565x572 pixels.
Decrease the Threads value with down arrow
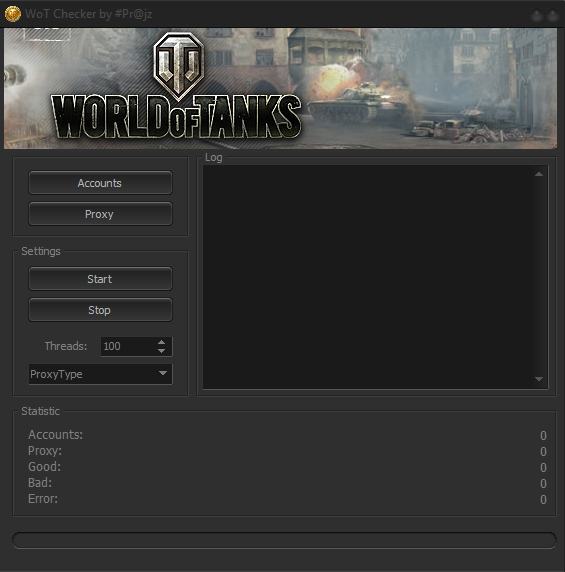click(162, 351)
